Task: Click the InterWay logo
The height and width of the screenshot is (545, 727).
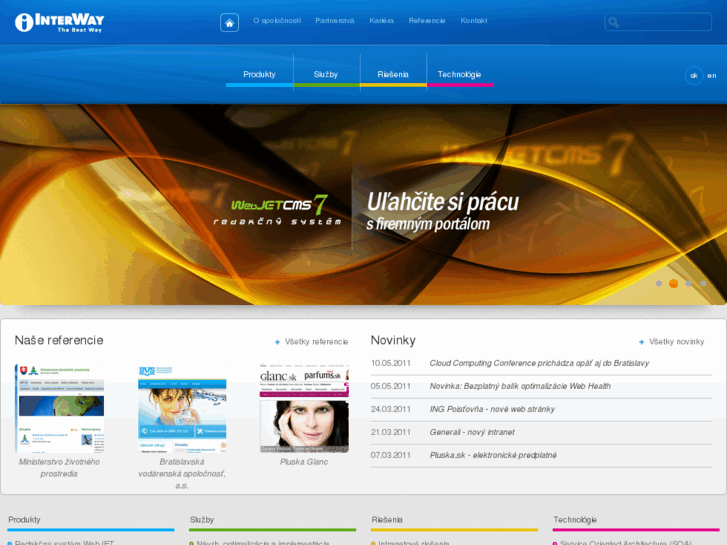Action: click(59, 22)
